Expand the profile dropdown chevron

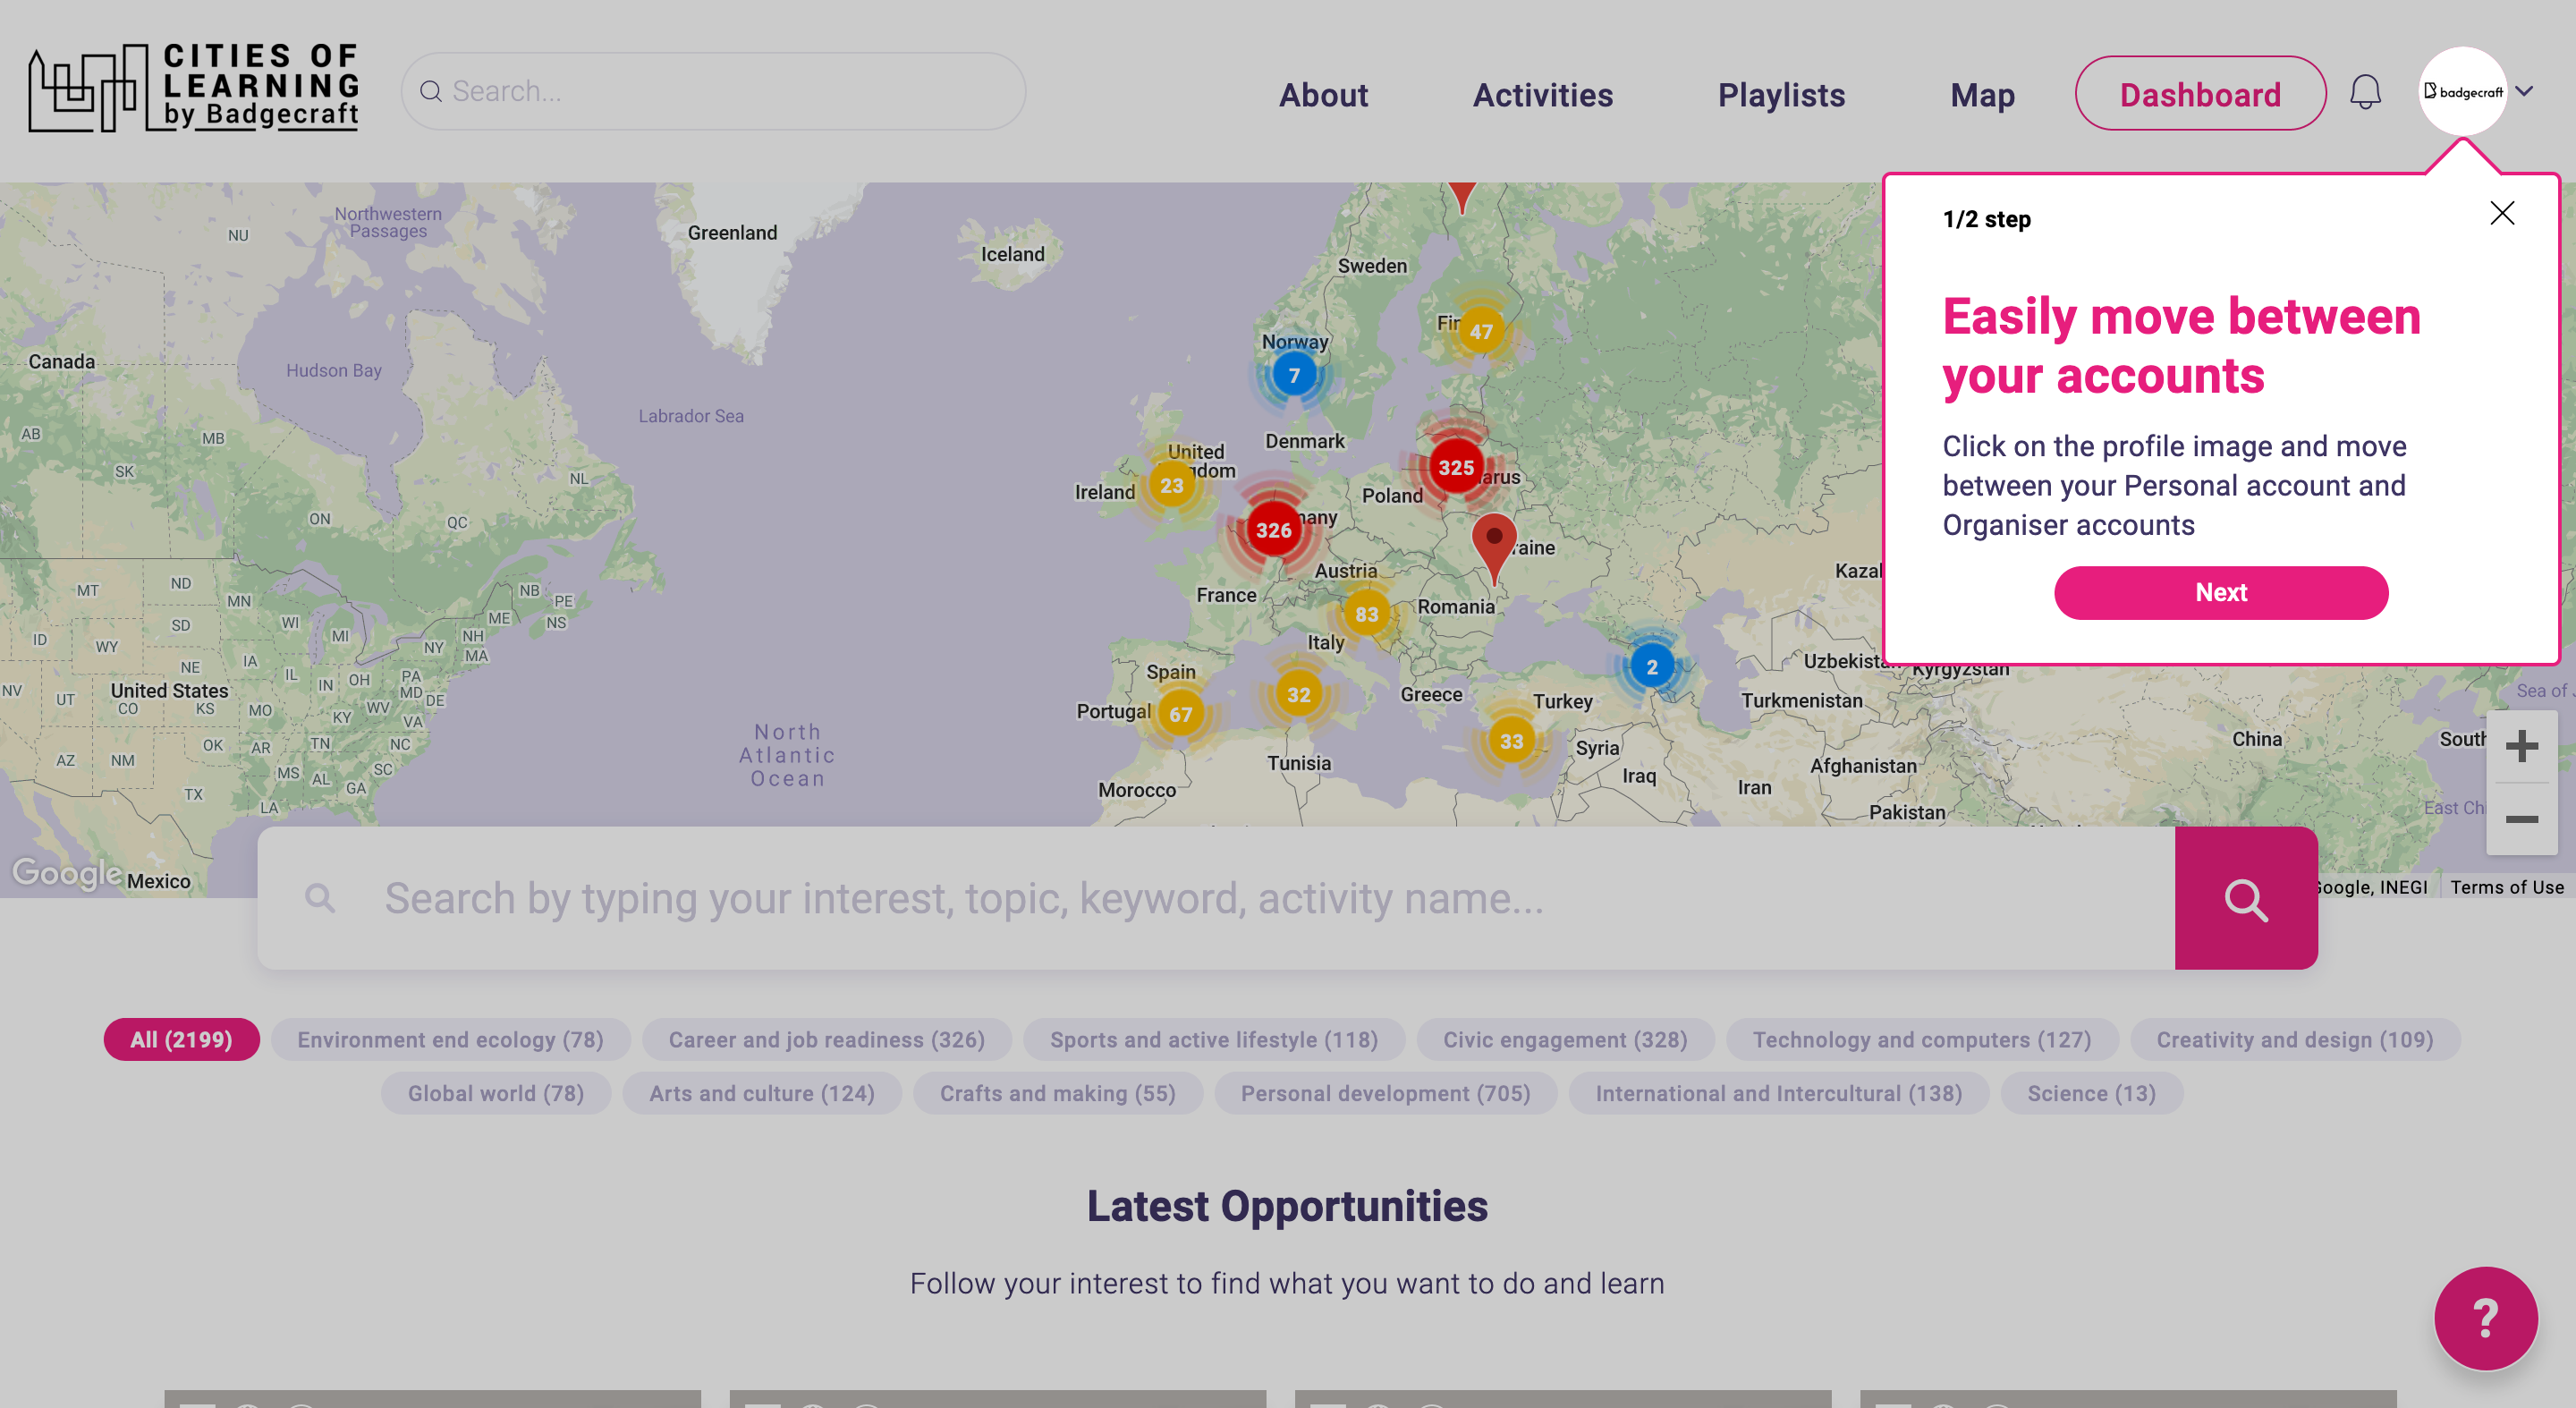(x=2524, y=91)
